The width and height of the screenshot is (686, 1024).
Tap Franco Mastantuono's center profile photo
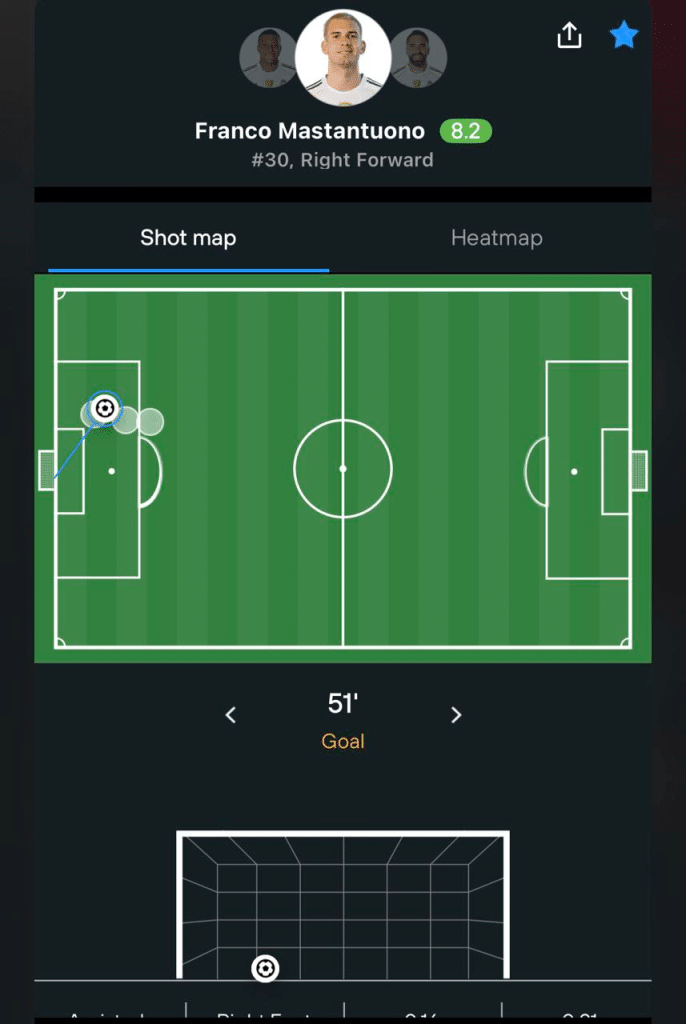coord(343,57)
